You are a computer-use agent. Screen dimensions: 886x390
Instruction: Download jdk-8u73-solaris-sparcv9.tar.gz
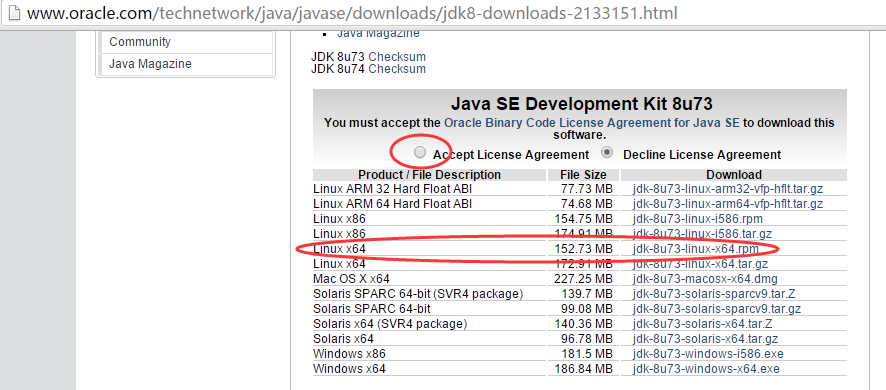[x=716, y=309]
